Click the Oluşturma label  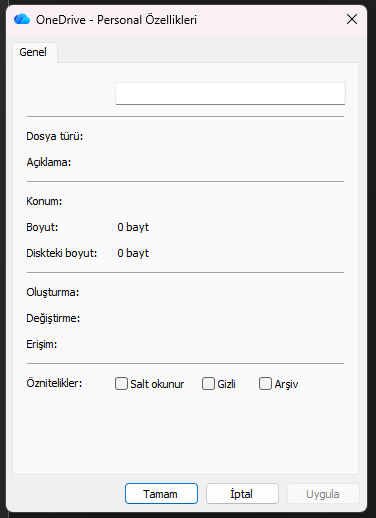coord(53,292)
